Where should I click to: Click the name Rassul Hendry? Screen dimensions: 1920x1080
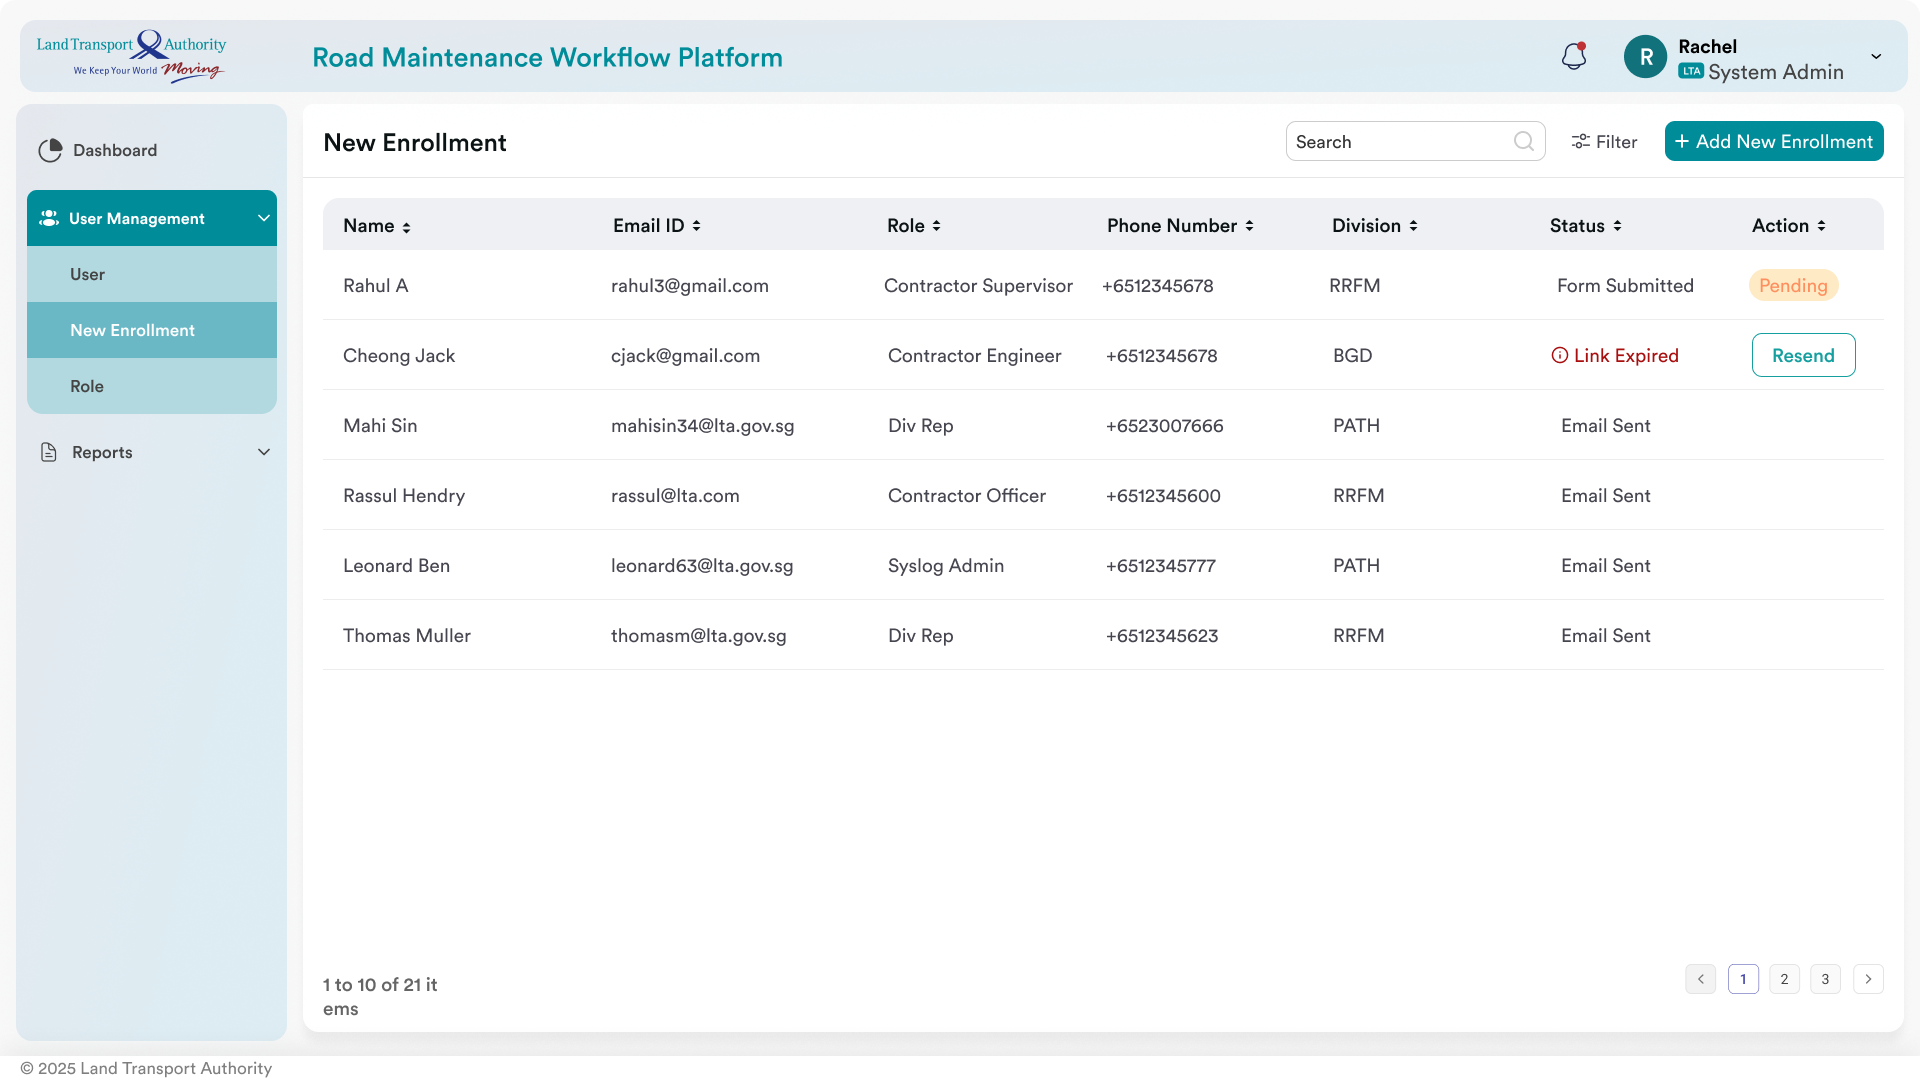point(404,496)
